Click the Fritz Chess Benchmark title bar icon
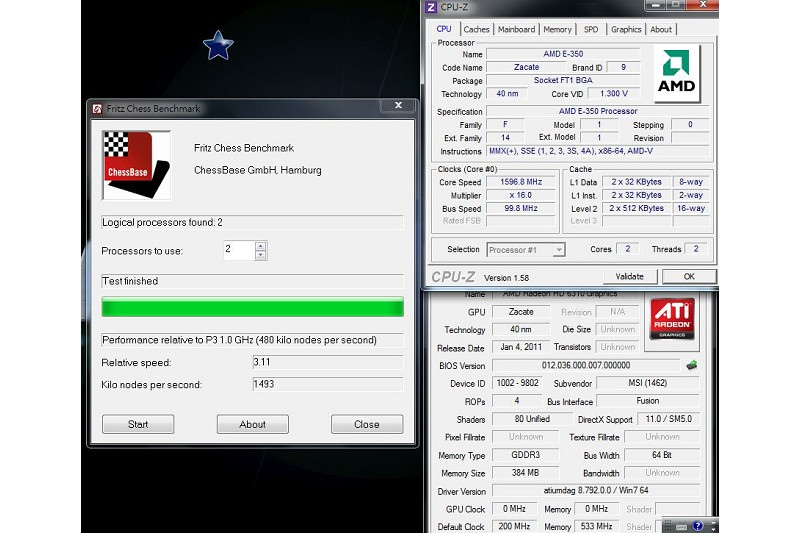This screenshot has width=800, height=533. pos(97,109)
